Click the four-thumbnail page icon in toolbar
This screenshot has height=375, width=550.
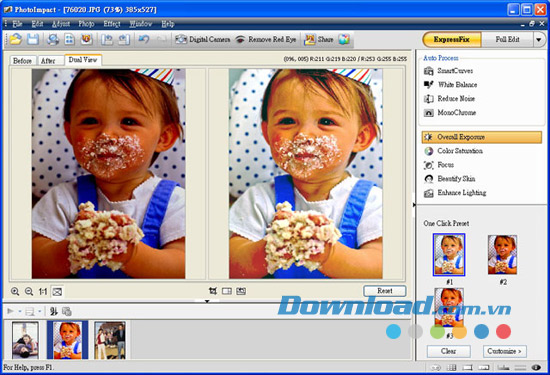coord(69,39)
